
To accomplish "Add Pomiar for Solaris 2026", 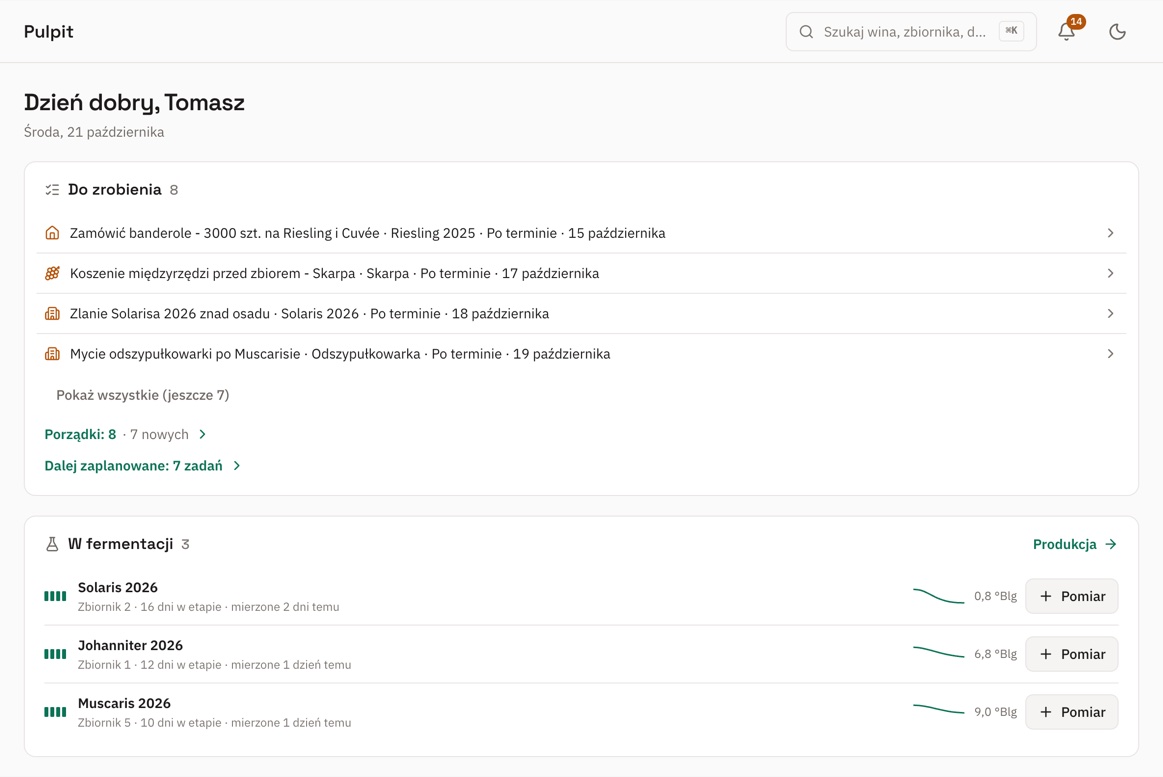I will click(1072, 596).
